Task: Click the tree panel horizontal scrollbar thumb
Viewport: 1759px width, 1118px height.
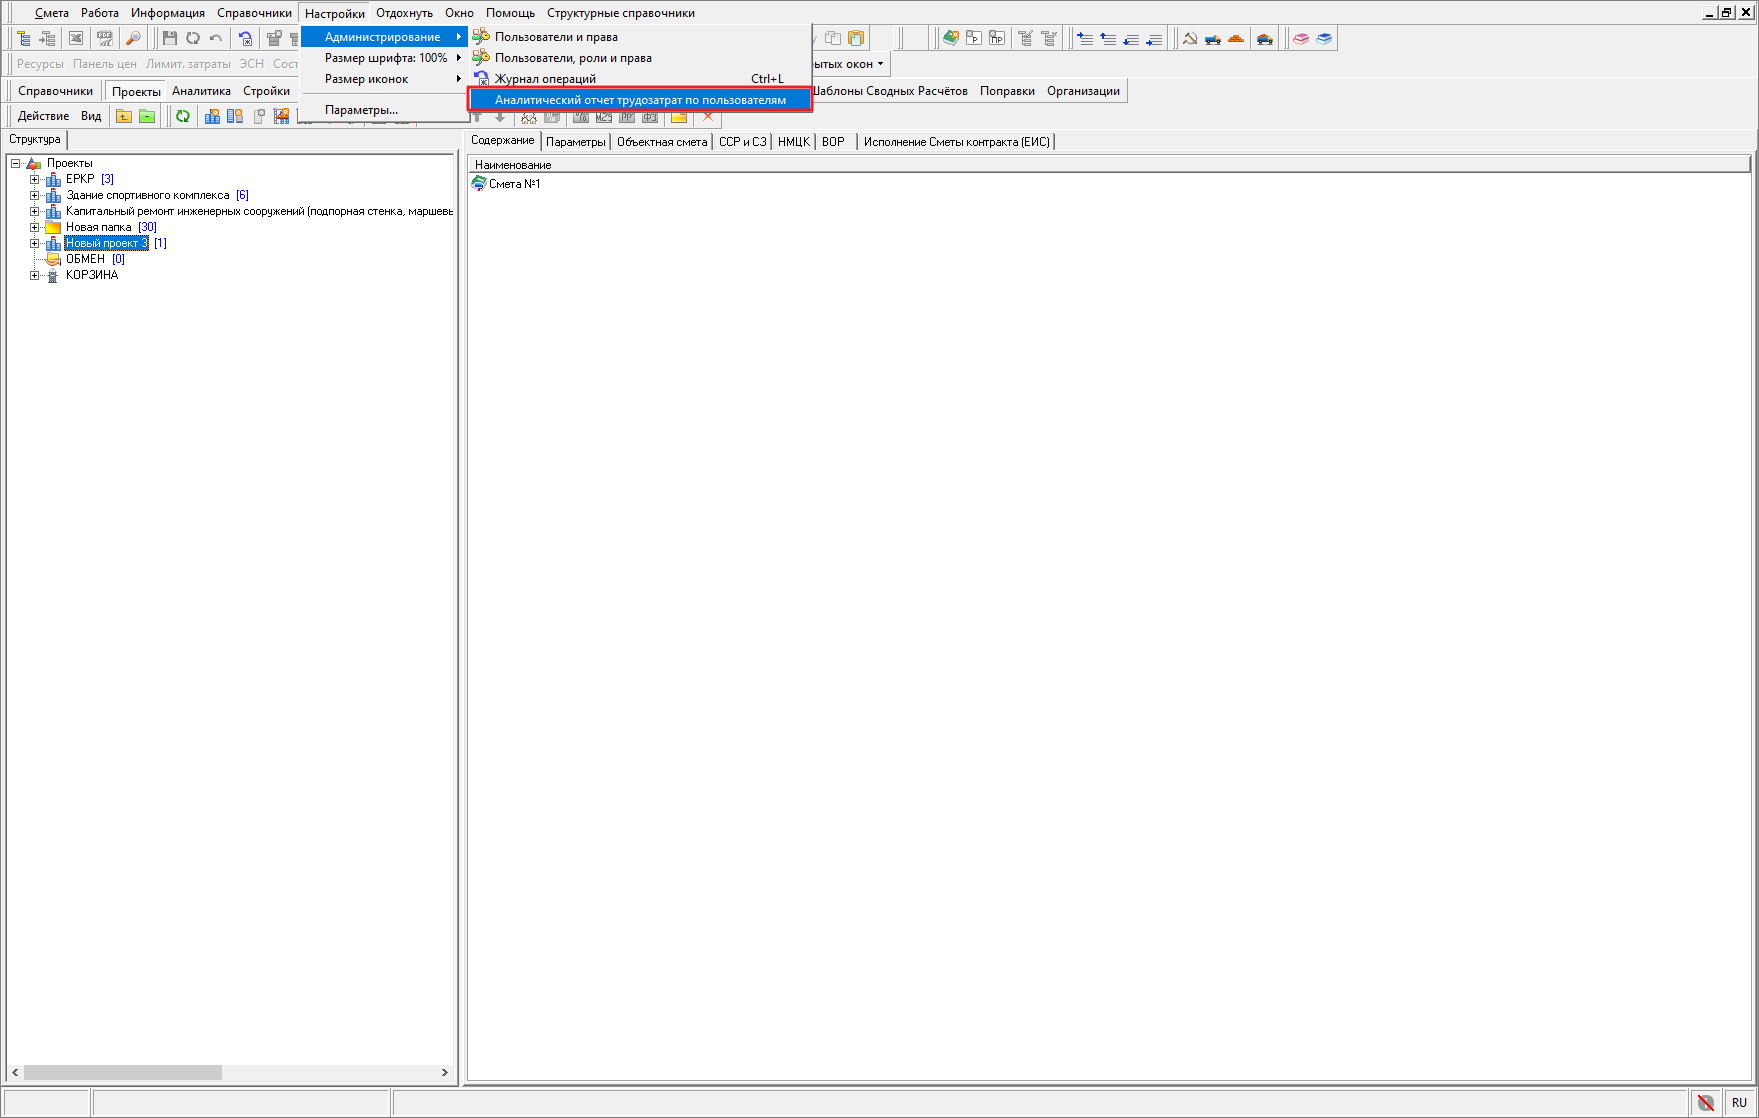Action: click(x=122, y=1073)
